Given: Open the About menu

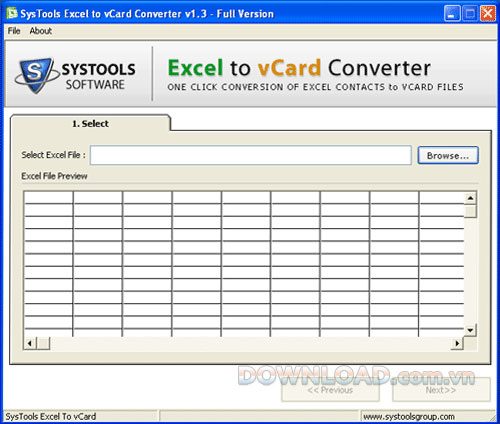Looking at the screenshot, I should pyautogui.click(x=41, y=31).
